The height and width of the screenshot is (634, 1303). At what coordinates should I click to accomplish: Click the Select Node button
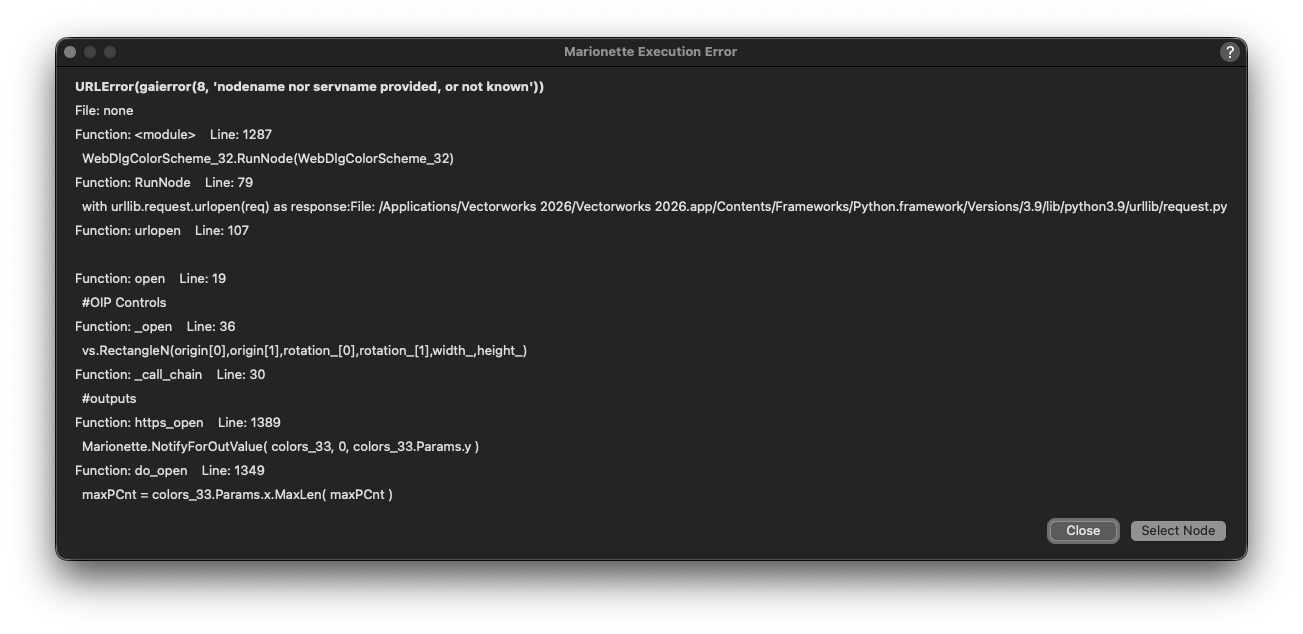click(1177, 531)
